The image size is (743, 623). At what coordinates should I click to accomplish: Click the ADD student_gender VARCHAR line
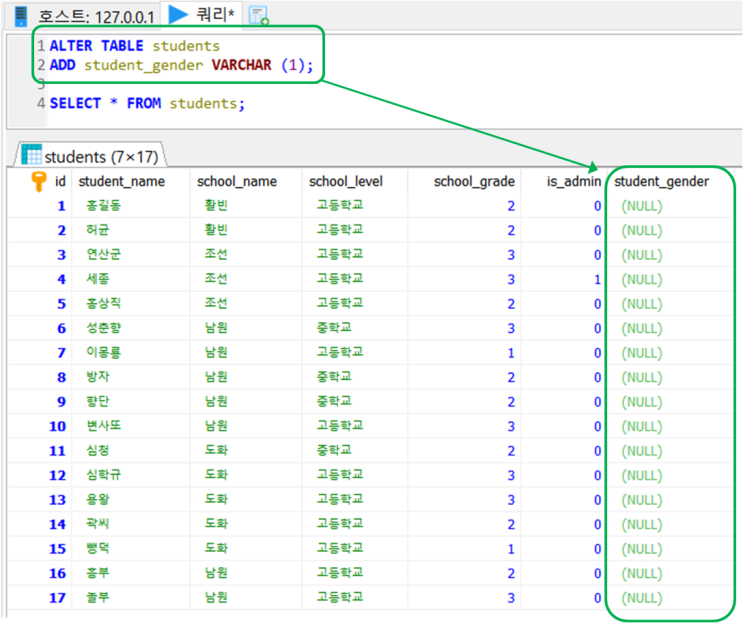[x=181, y=65]
